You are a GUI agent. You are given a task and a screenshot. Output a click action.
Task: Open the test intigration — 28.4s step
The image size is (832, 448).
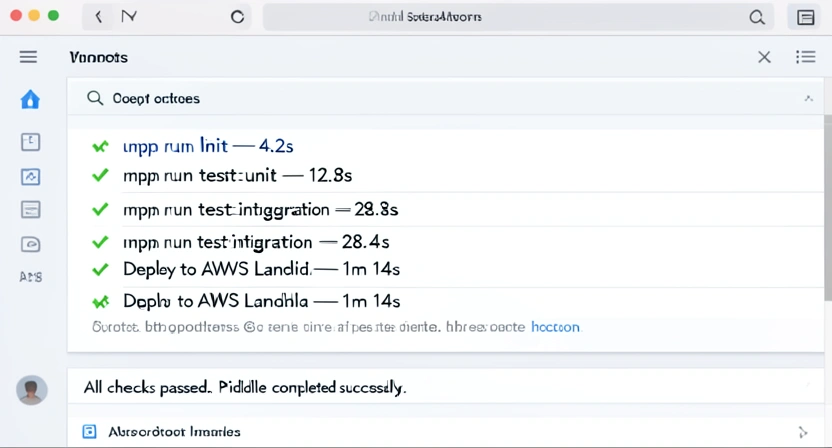[x=256, y=242]
